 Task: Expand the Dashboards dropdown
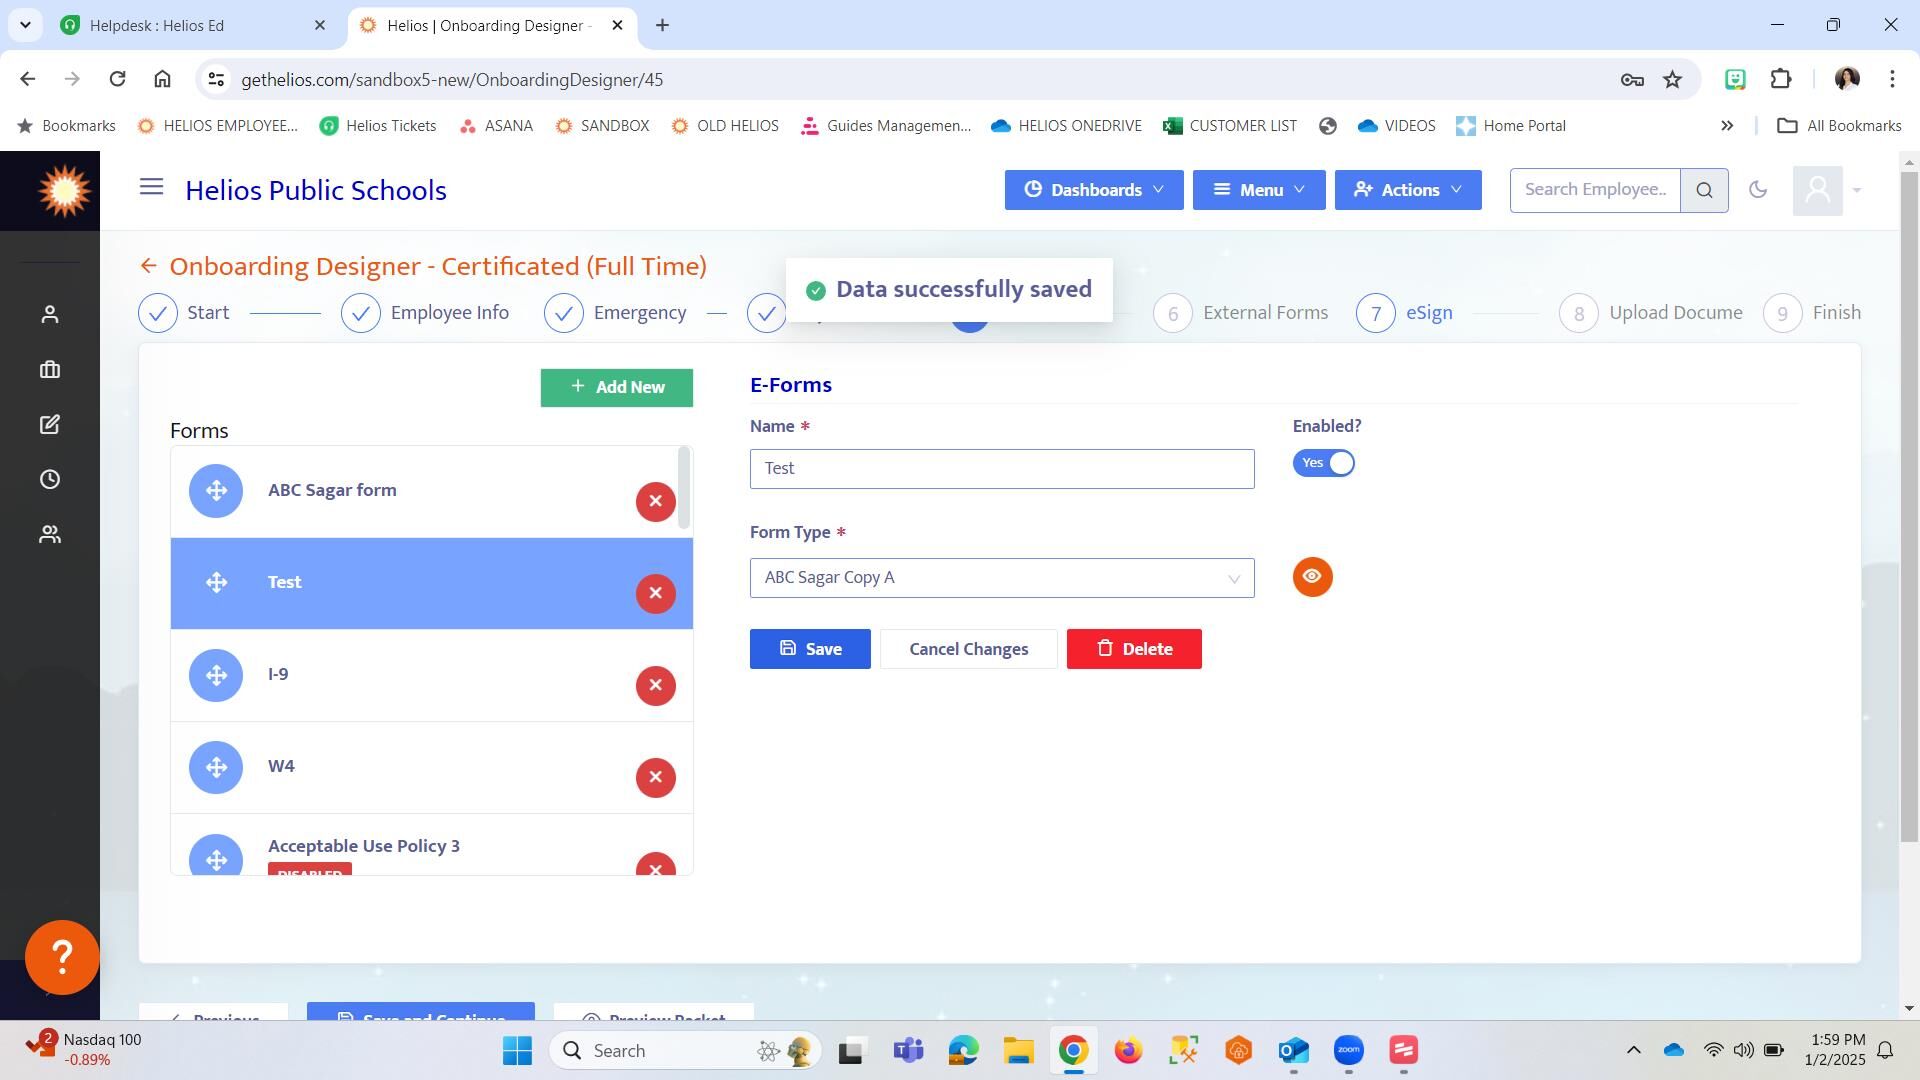1093,190
